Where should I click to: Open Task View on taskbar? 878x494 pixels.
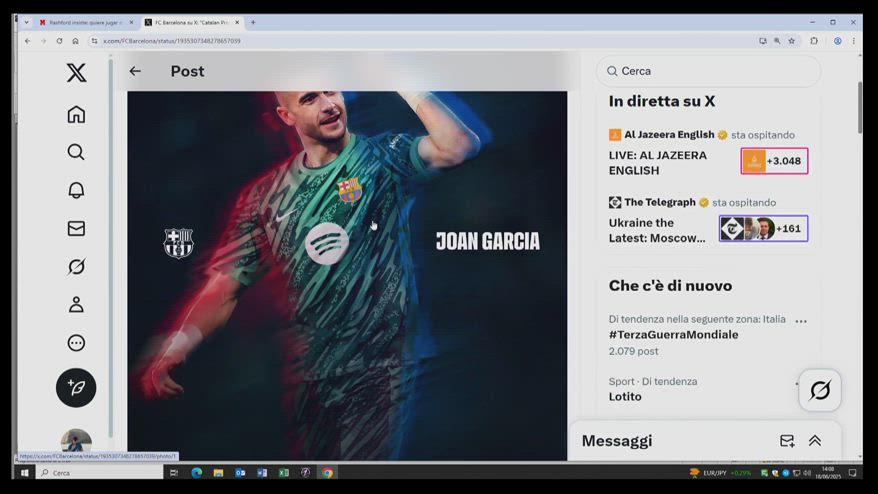point(174,473)
